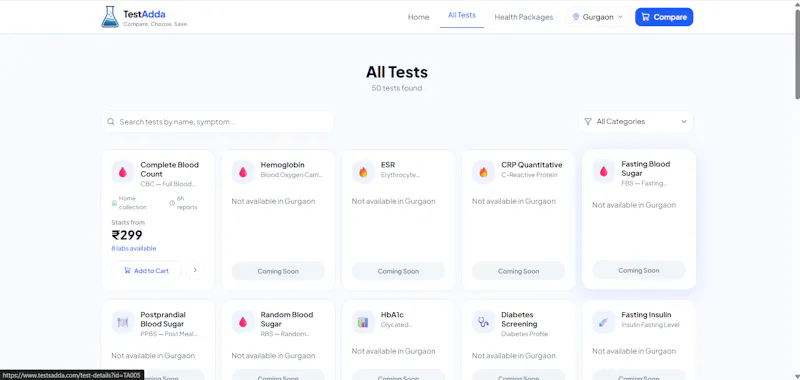This screenshot has width=800, height=380.
Task: Open the Fasting Blood Sugar title
Action: click(645, 168)
